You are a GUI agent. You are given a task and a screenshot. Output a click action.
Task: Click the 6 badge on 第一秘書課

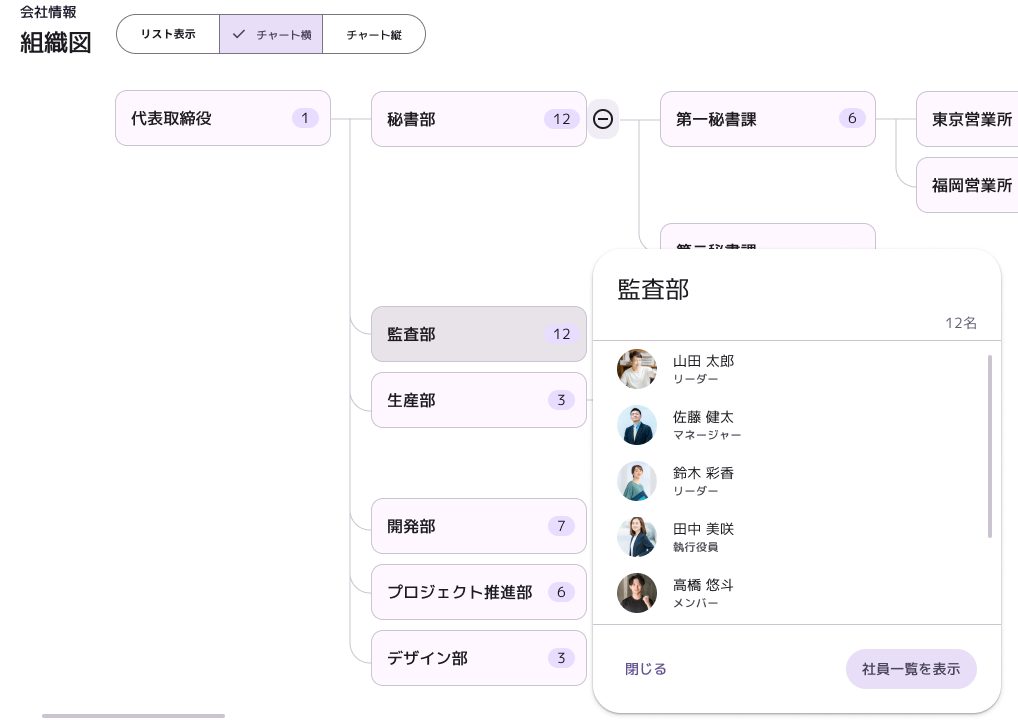(852, 118)
